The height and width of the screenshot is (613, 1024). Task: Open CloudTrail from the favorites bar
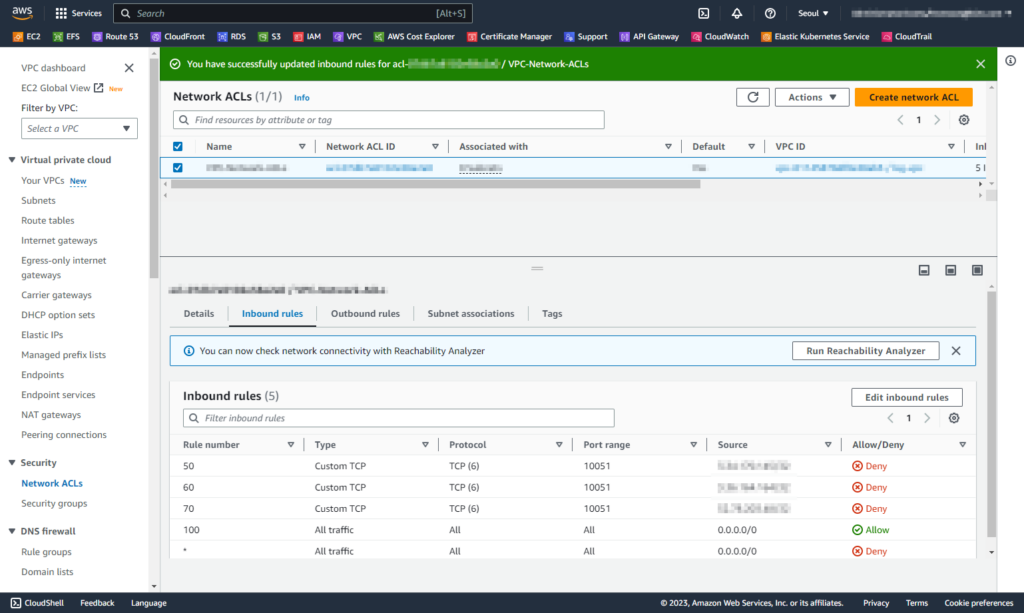coord(906,37)
